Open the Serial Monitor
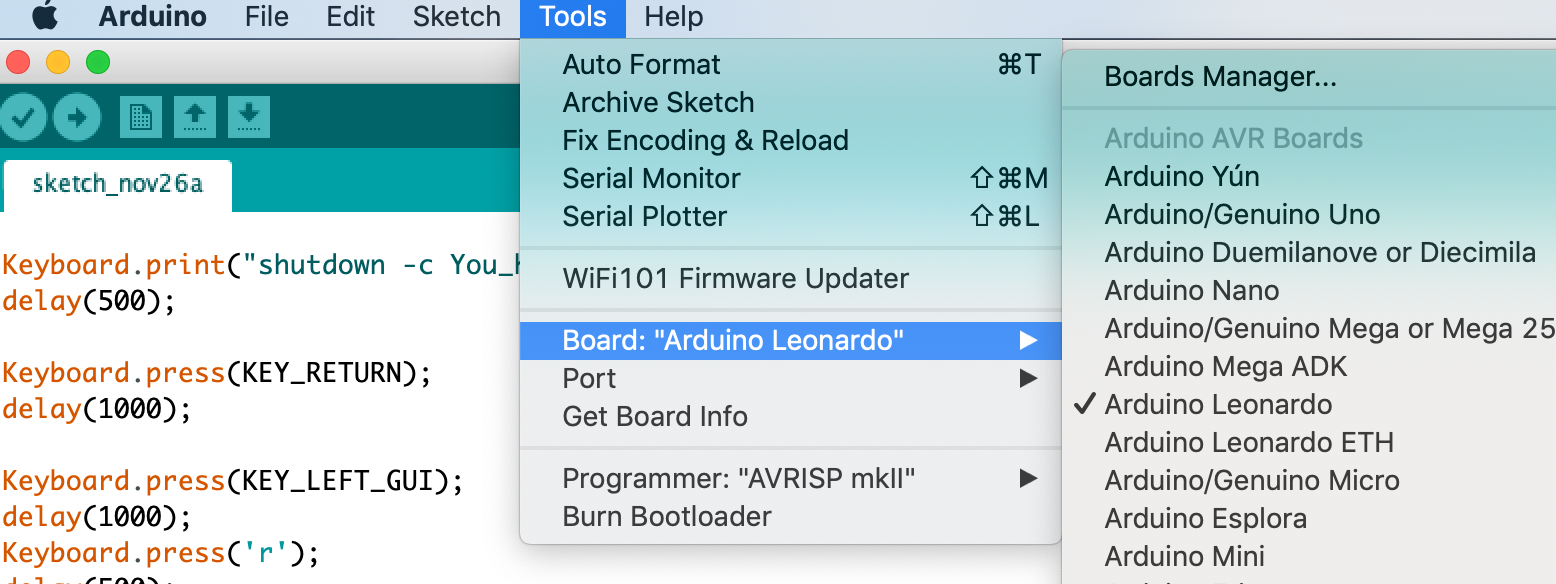 click(x=791, y=179)
